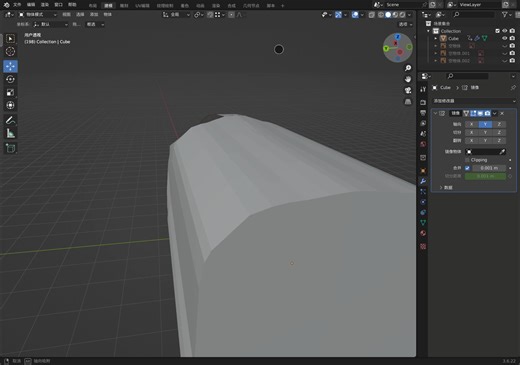Open the Render properties tab icon
Image resolution: width=520 pixels, height=365 pixels.
tap(423, 102)
